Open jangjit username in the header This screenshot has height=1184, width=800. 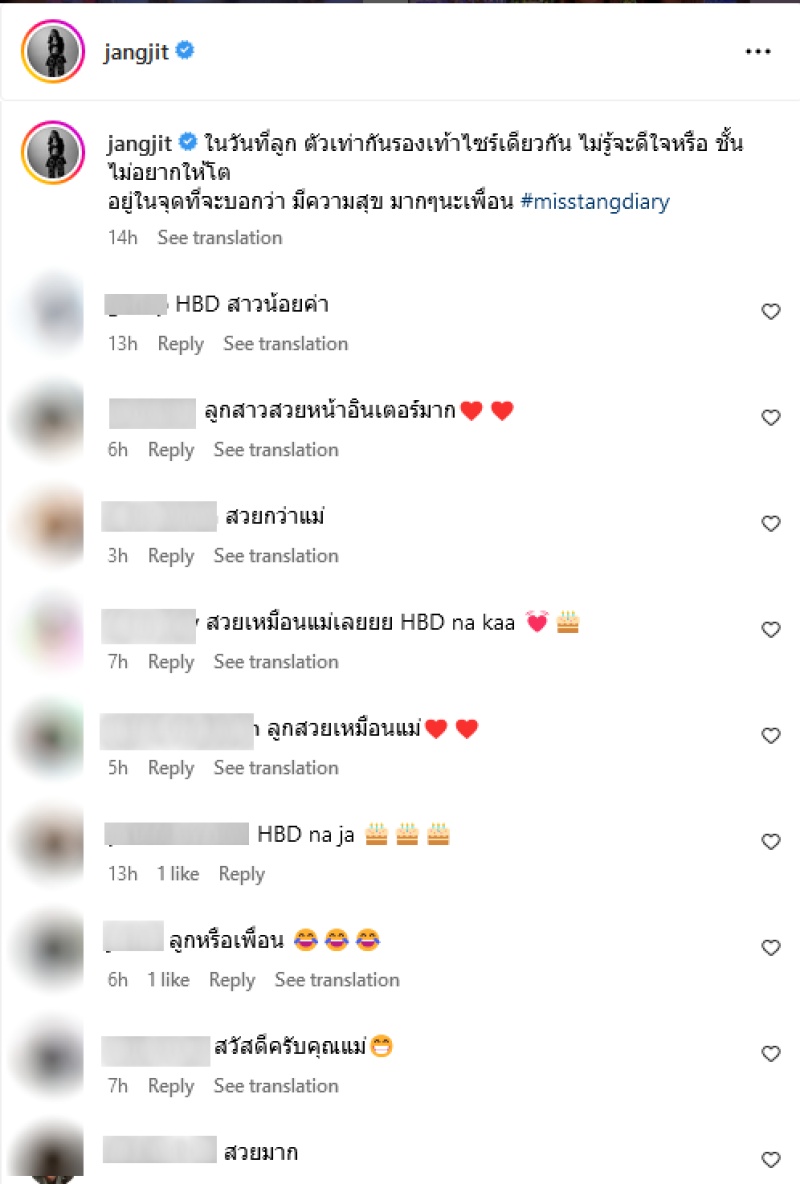tap(137, 51)
